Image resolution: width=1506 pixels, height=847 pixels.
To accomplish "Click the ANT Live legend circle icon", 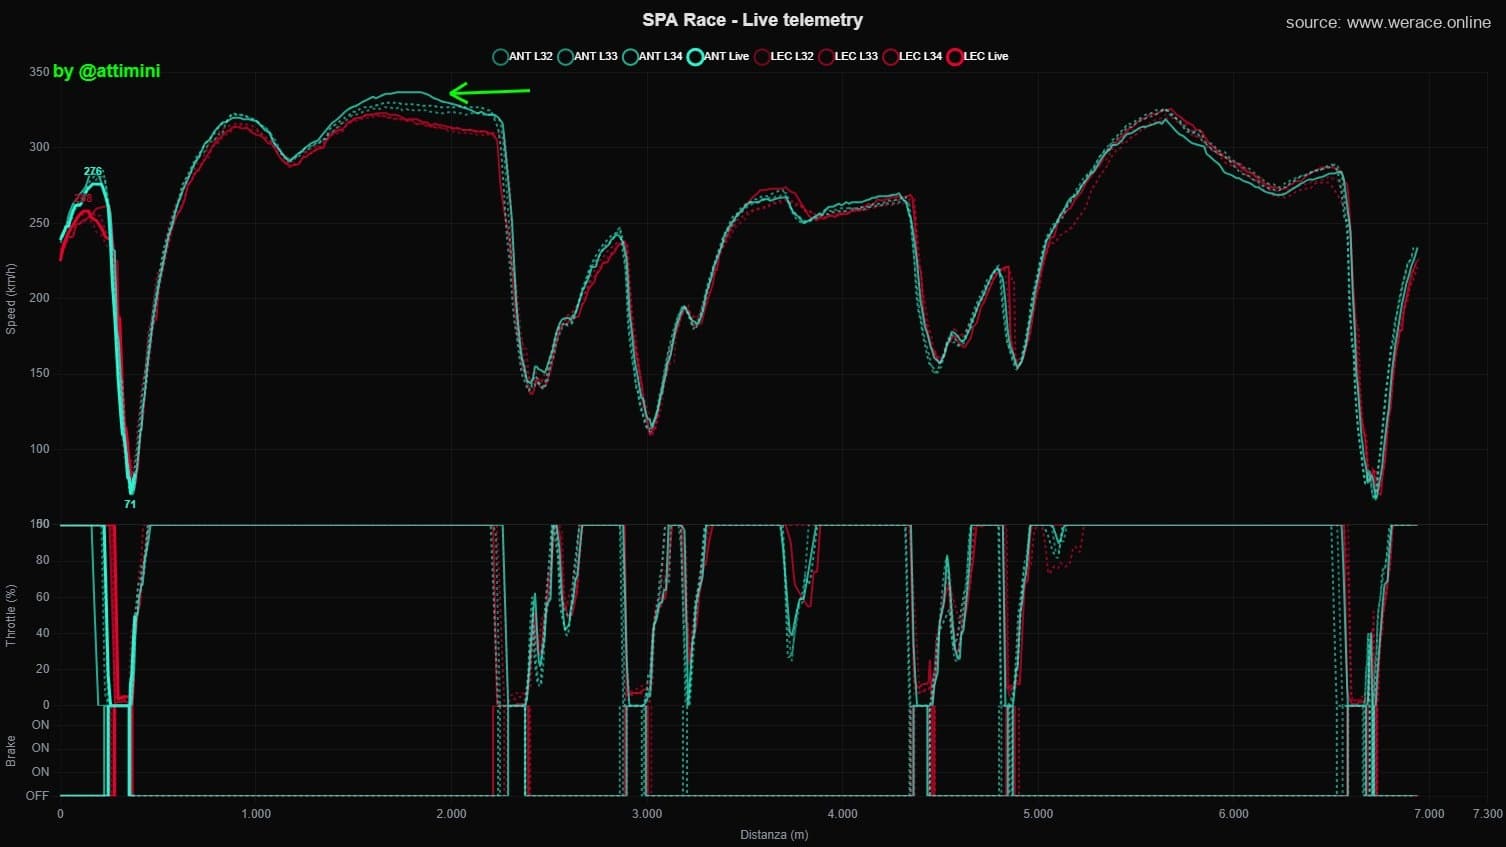I will pyautogui.click(x=695, y=57).
